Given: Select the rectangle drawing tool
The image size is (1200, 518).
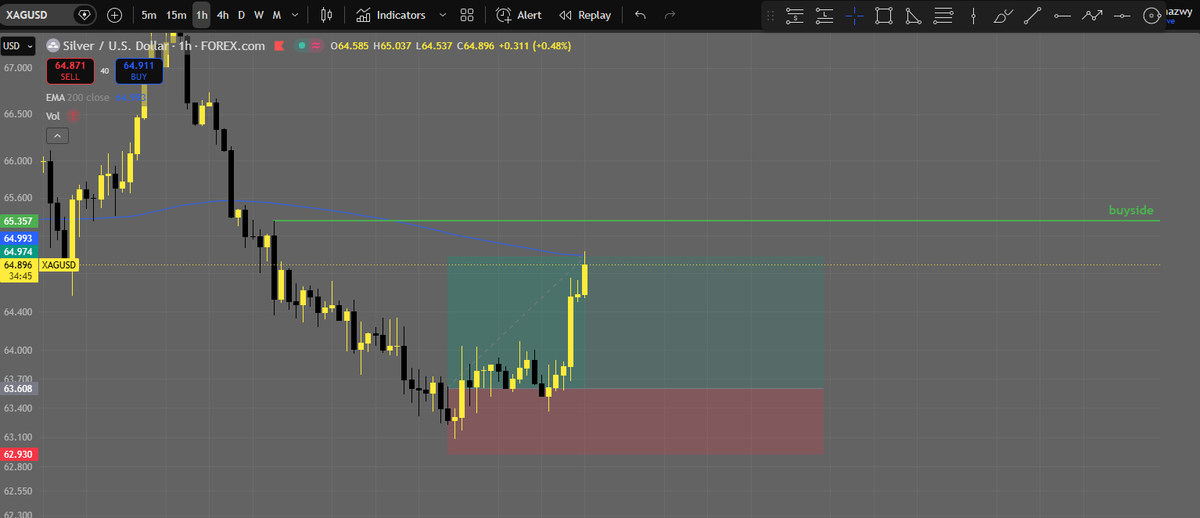Looking at the screenshot, I should point(884,15).
